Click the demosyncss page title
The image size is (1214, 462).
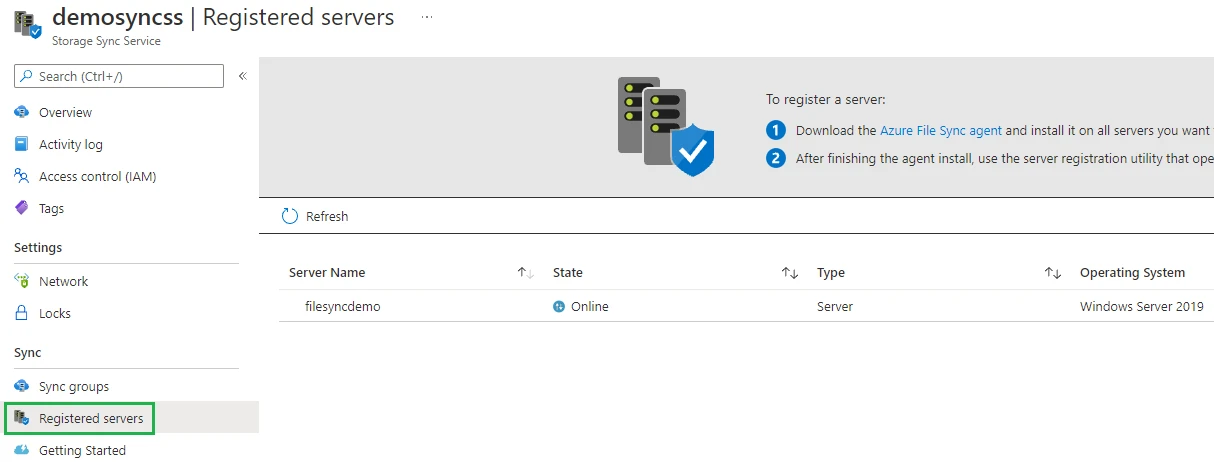point(117,17)
